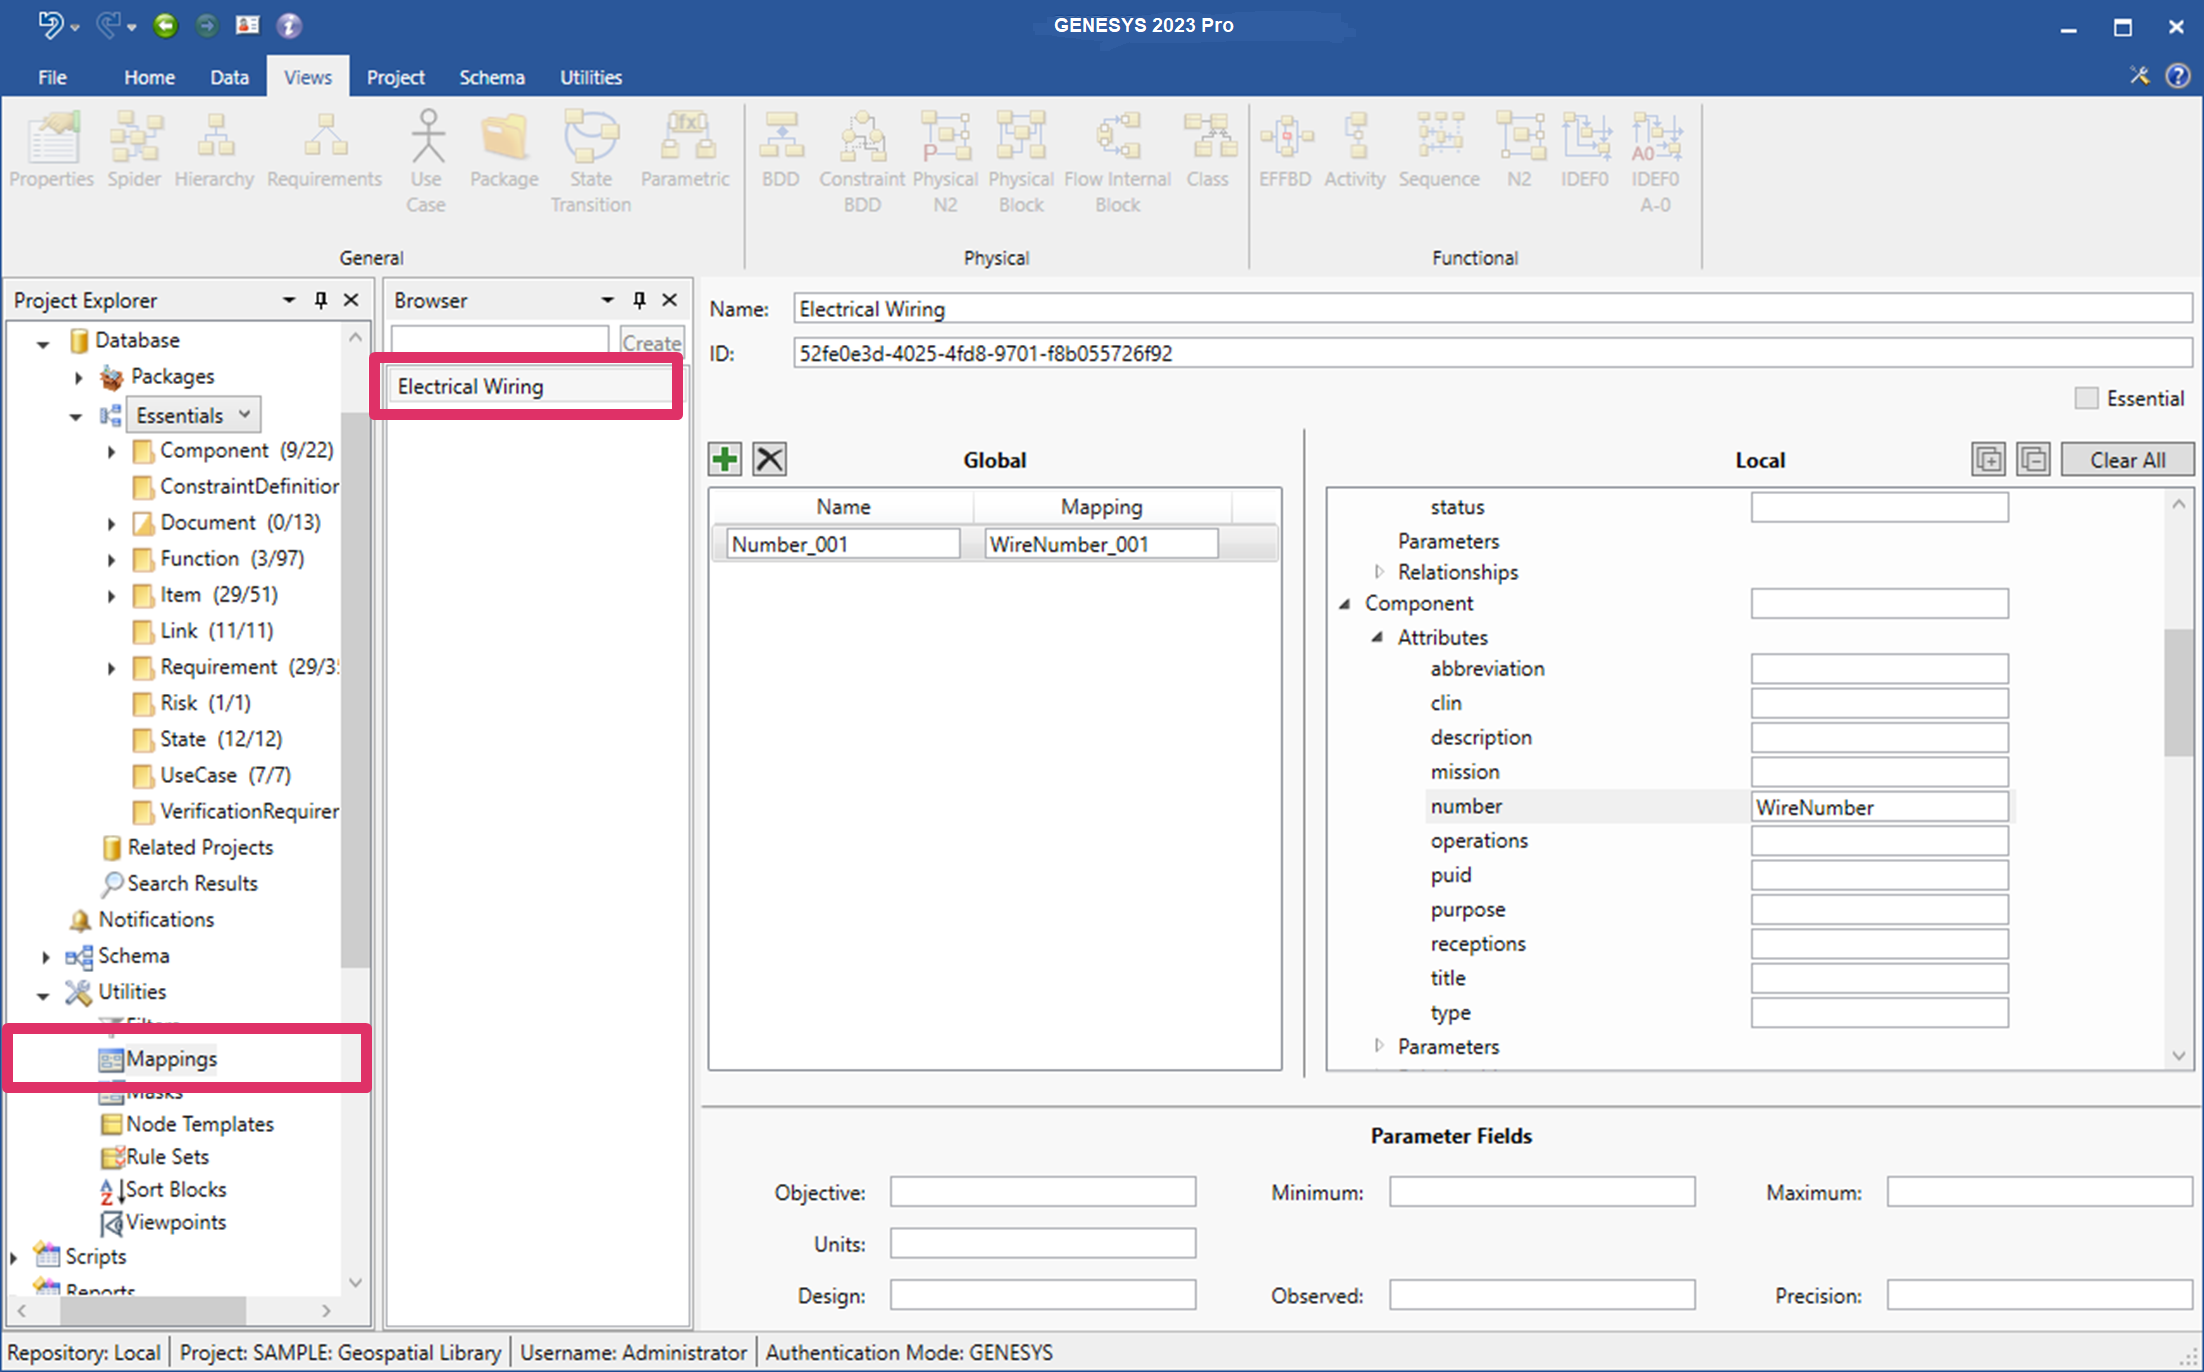Open the help question mark icon

tap(2178, 76)
